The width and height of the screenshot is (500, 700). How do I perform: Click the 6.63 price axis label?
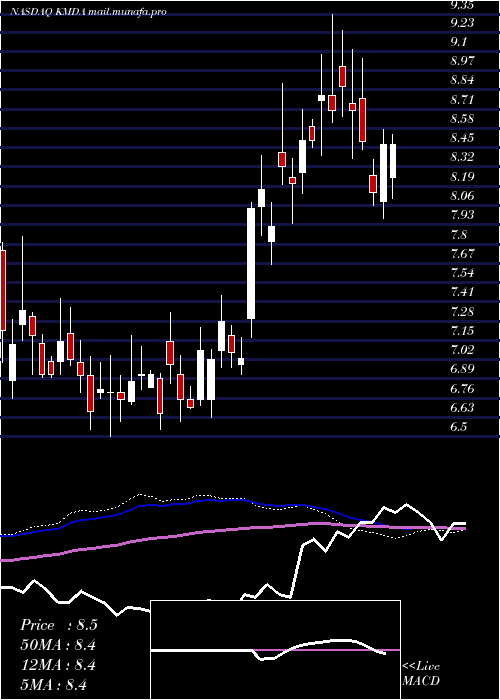[x=462, y=408]
